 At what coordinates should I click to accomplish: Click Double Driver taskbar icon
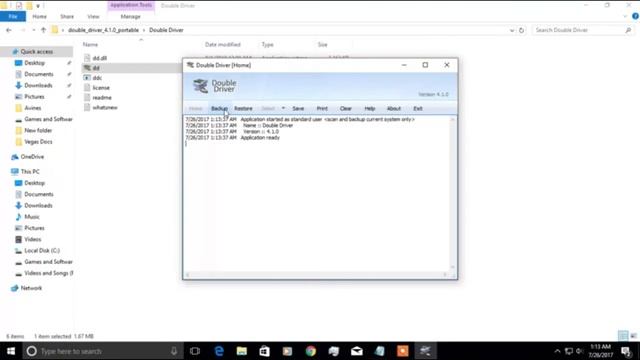425,351
